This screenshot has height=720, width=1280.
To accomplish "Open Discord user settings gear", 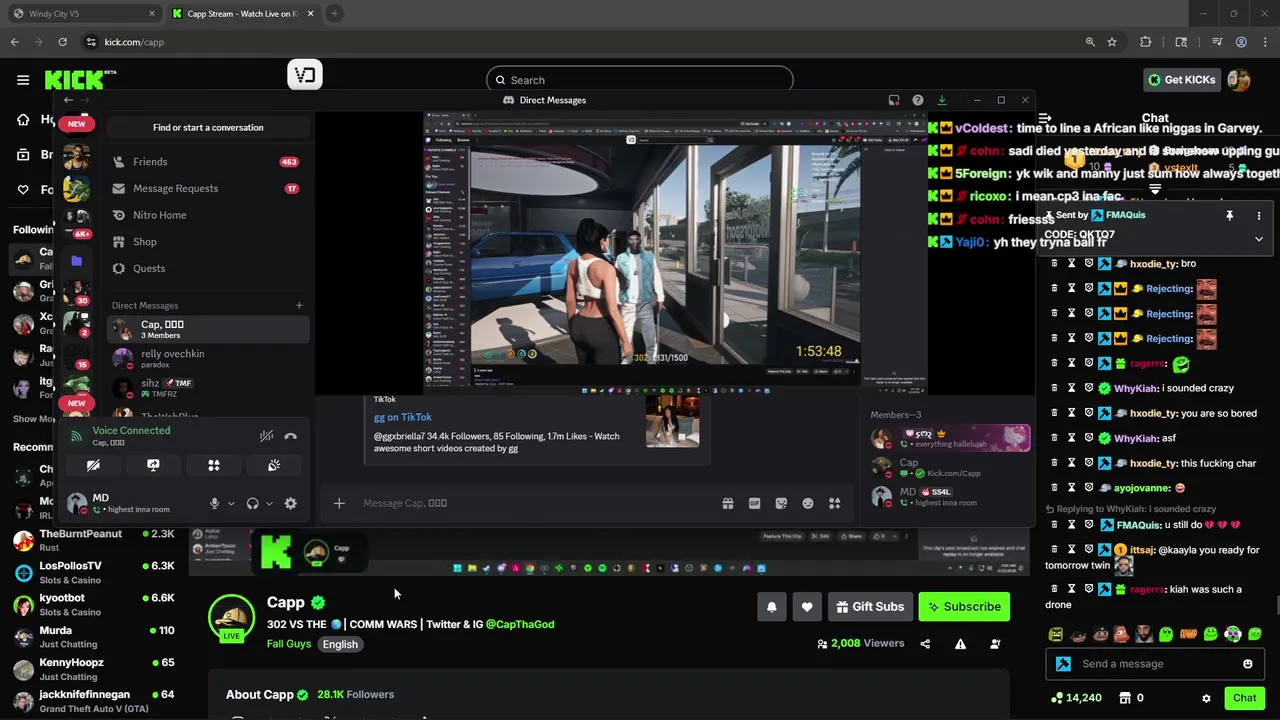I will coord(290,504).
